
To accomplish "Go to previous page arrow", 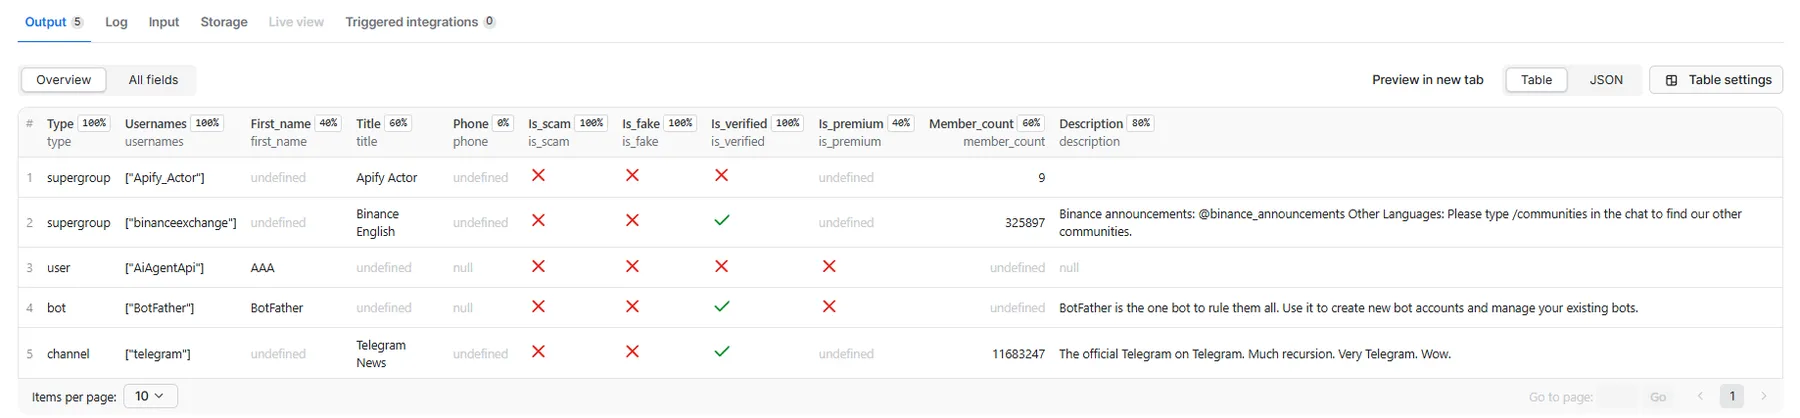I will (x=1700, y=396).
